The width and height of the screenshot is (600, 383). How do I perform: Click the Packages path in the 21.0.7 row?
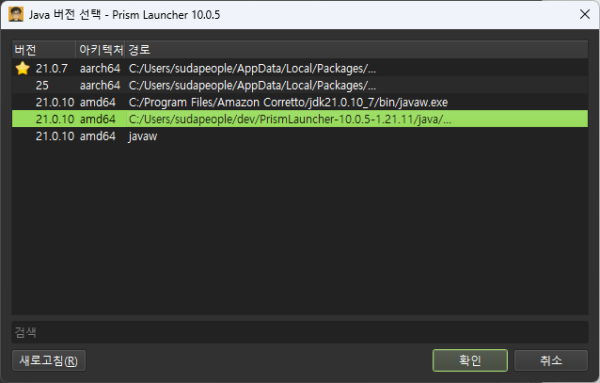point(252,68)
